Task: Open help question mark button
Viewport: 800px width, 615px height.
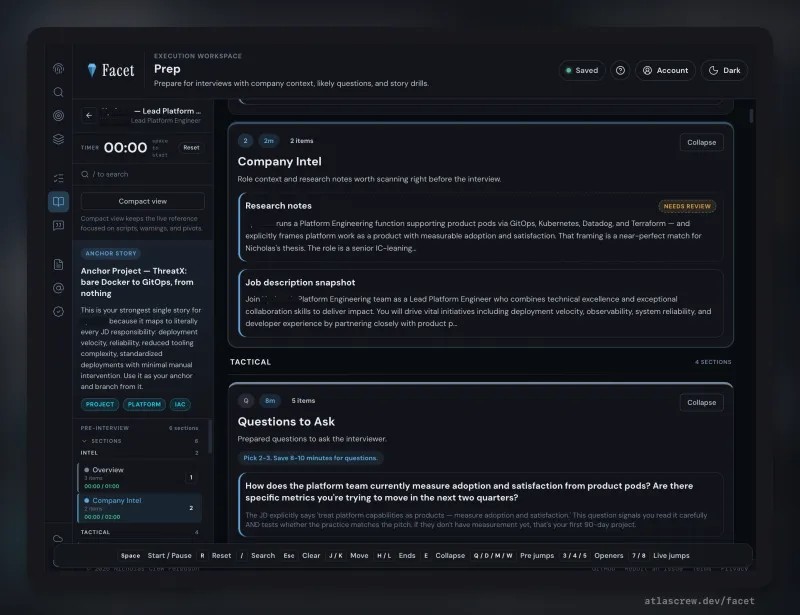Action: 620,70
